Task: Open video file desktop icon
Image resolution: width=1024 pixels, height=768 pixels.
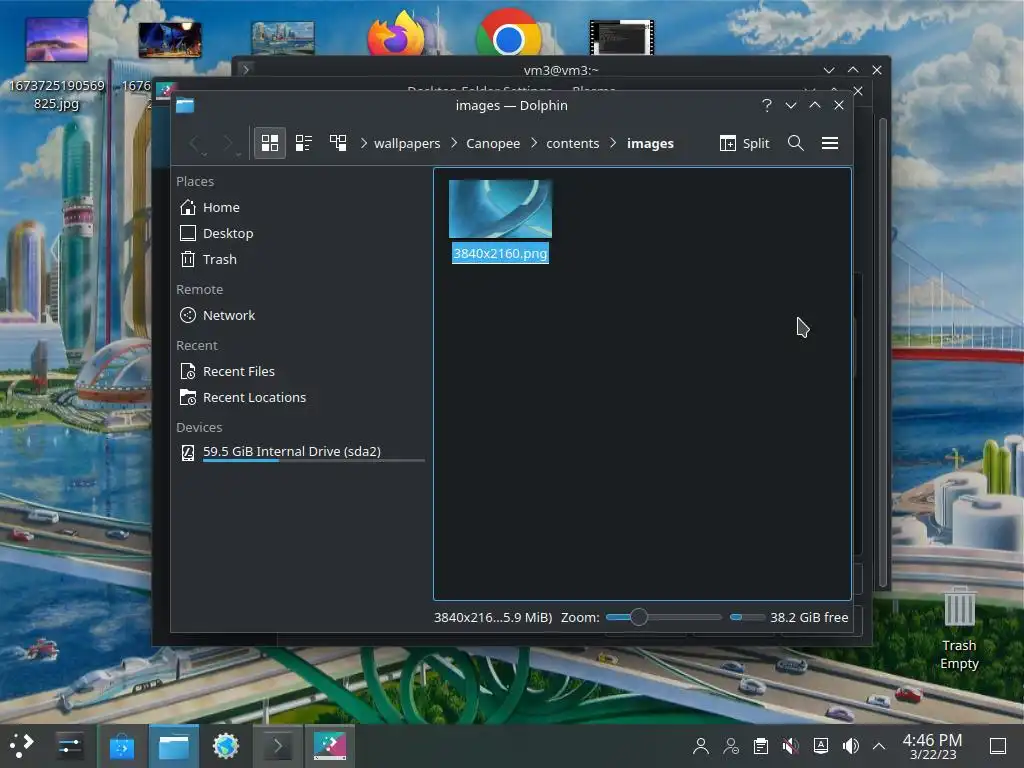Action: tap(622, 37)
